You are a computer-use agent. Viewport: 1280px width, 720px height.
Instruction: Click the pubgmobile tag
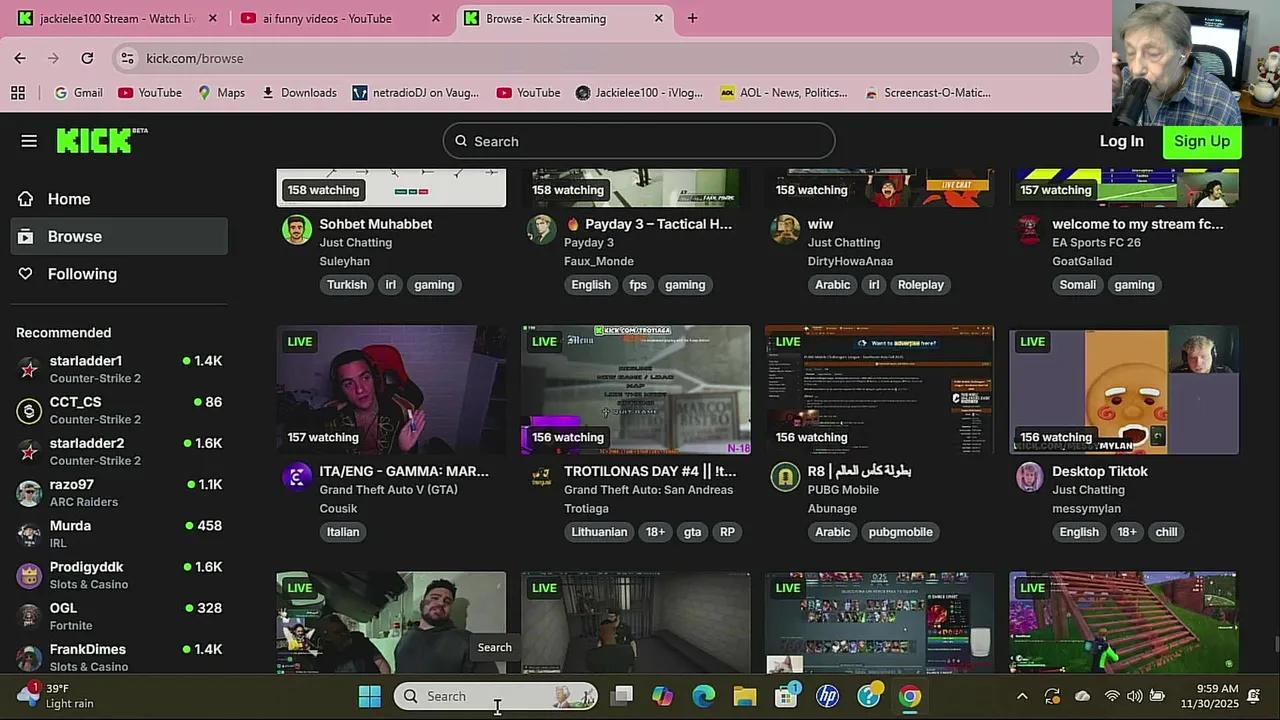900,532
